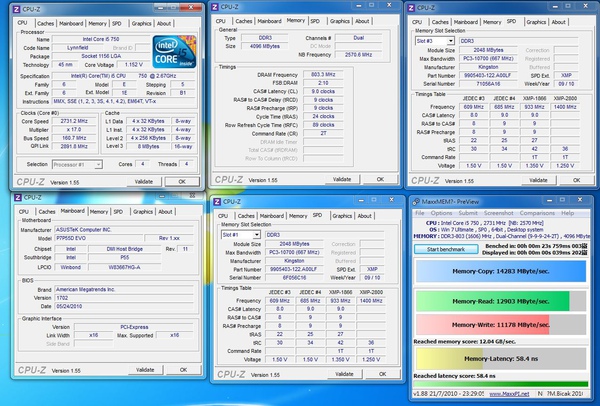The width and height of the screenshot is (600, 406).
Task: Click Serial Number 6F056C16
Action: pyautogui.click(x=294, y=278)
